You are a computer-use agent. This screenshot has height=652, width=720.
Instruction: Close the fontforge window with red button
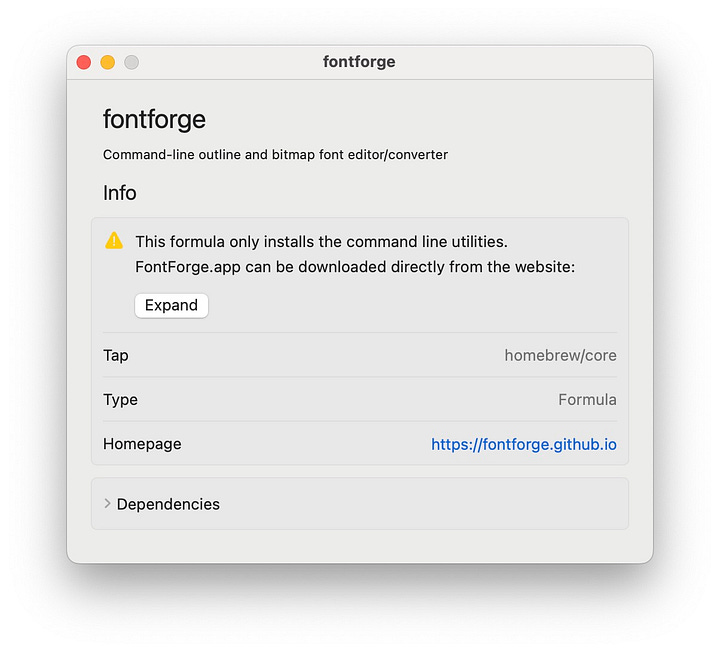pos(84,62)
